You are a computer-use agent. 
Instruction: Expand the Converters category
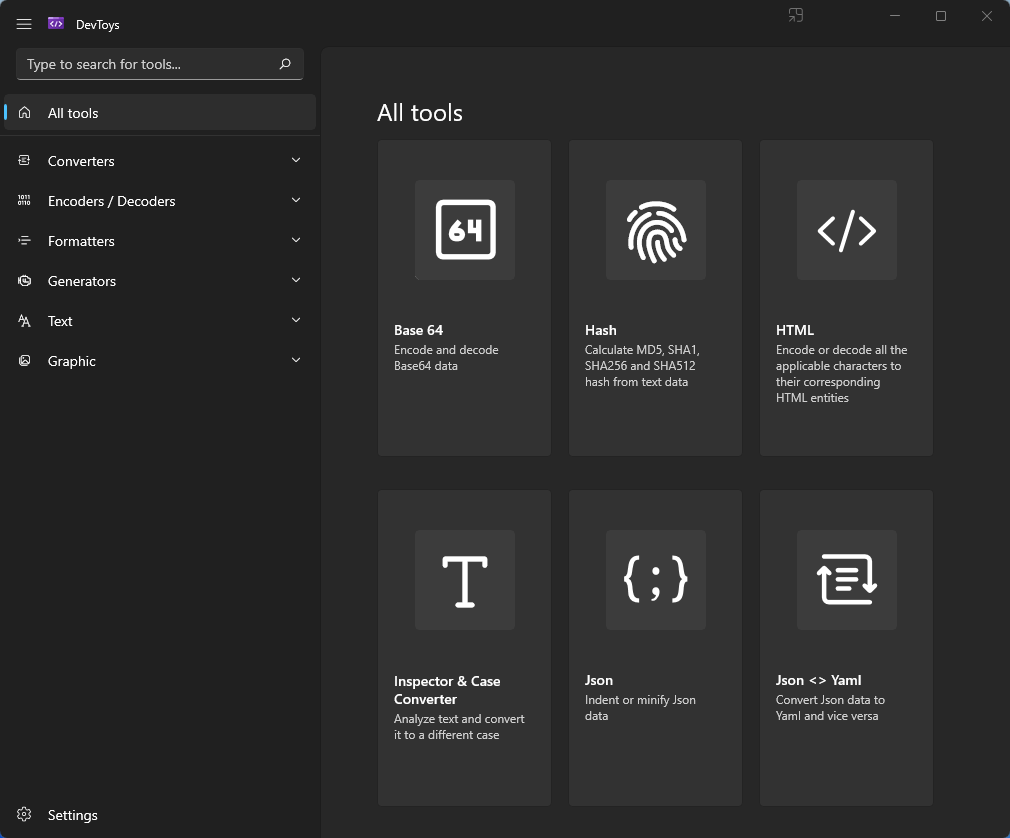pos(295,160)
